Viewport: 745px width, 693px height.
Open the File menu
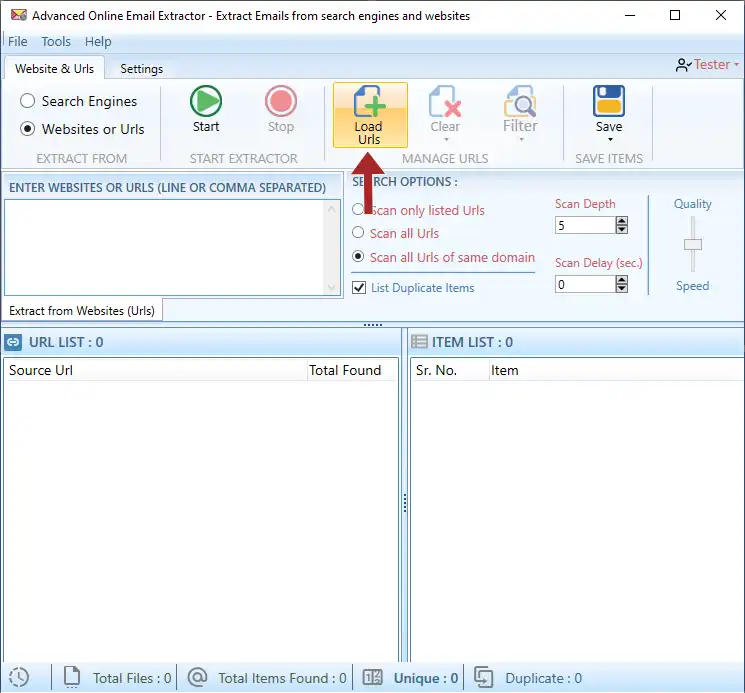click(x=18, y=42)
